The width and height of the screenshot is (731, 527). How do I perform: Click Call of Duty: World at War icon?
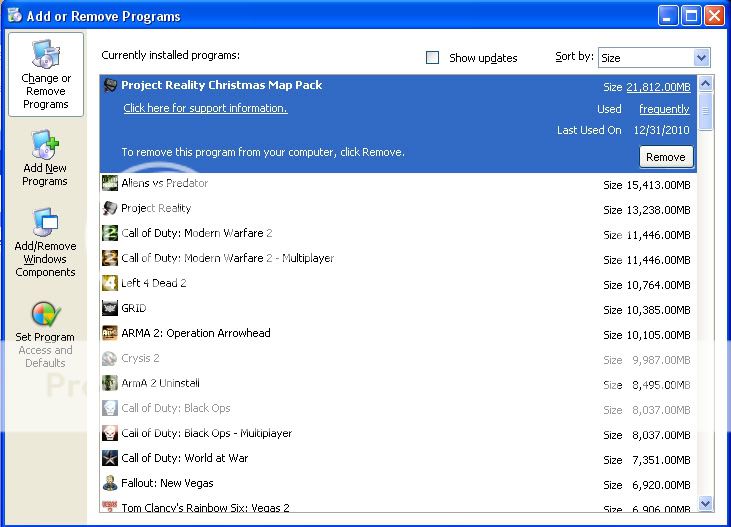(110, 458)
